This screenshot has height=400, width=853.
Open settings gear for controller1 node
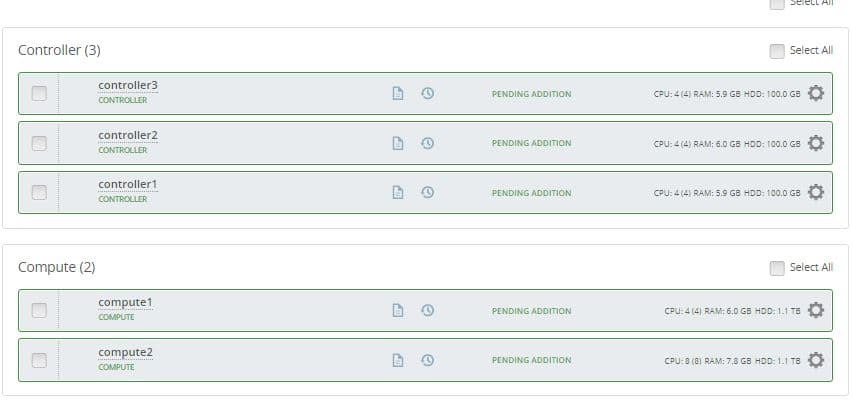point(816,192)
